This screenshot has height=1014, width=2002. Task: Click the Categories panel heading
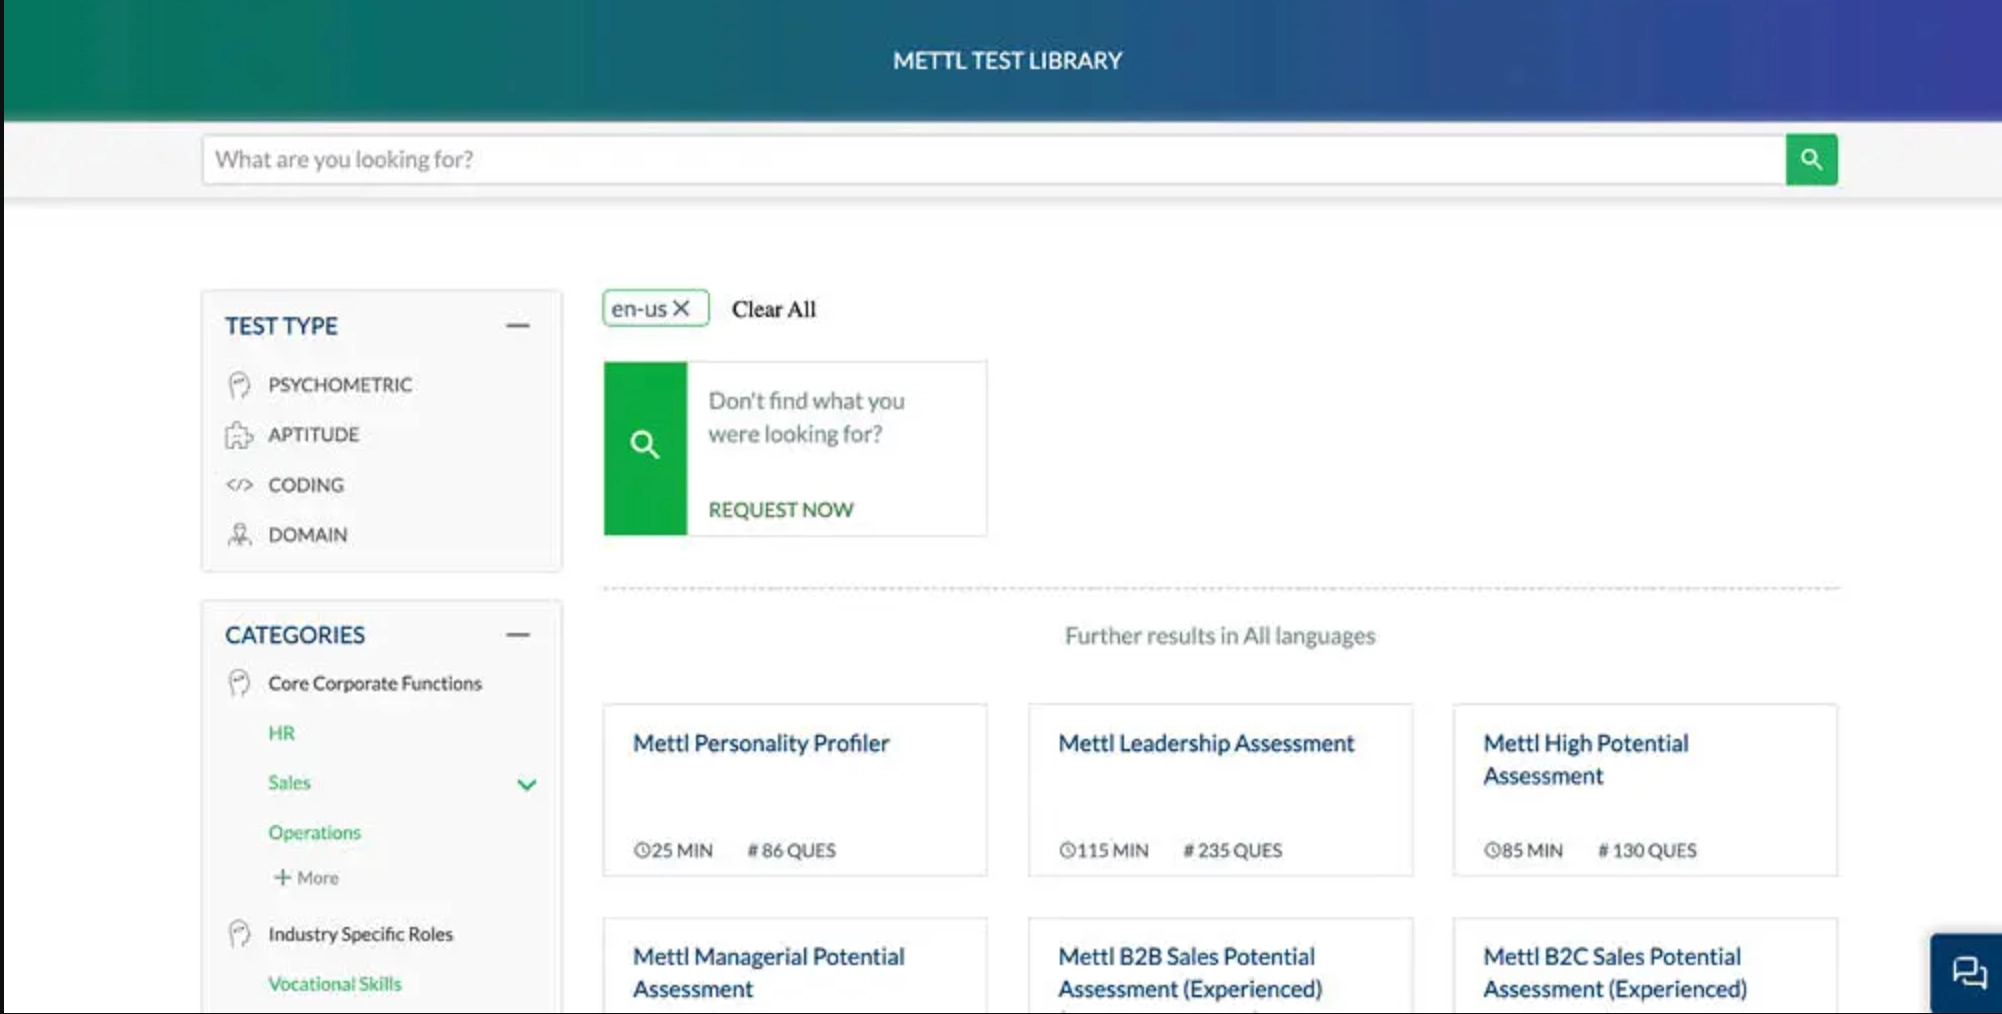point(295,635)
